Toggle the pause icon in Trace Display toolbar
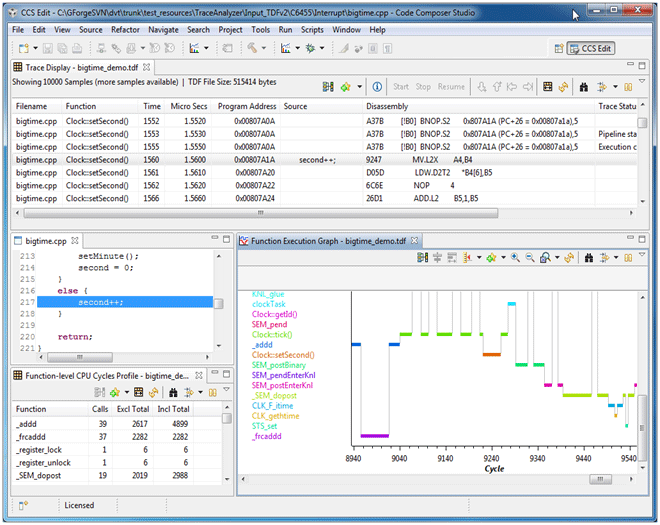Viewport: 660px width, 525px height. [629, 87]
